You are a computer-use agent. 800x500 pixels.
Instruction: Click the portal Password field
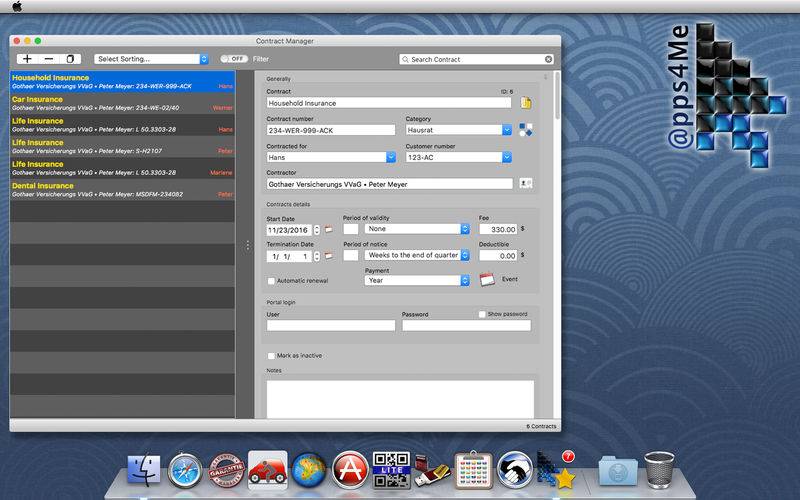[x=466, y=325]
